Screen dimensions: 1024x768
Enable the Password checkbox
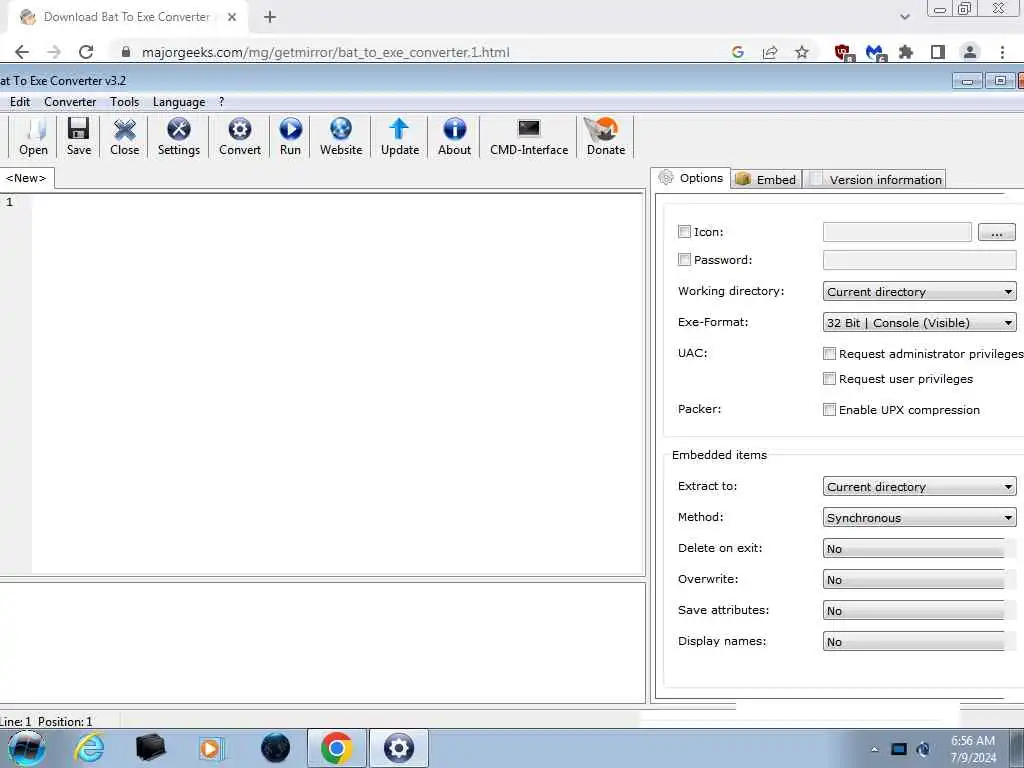[x=684, y=260]
